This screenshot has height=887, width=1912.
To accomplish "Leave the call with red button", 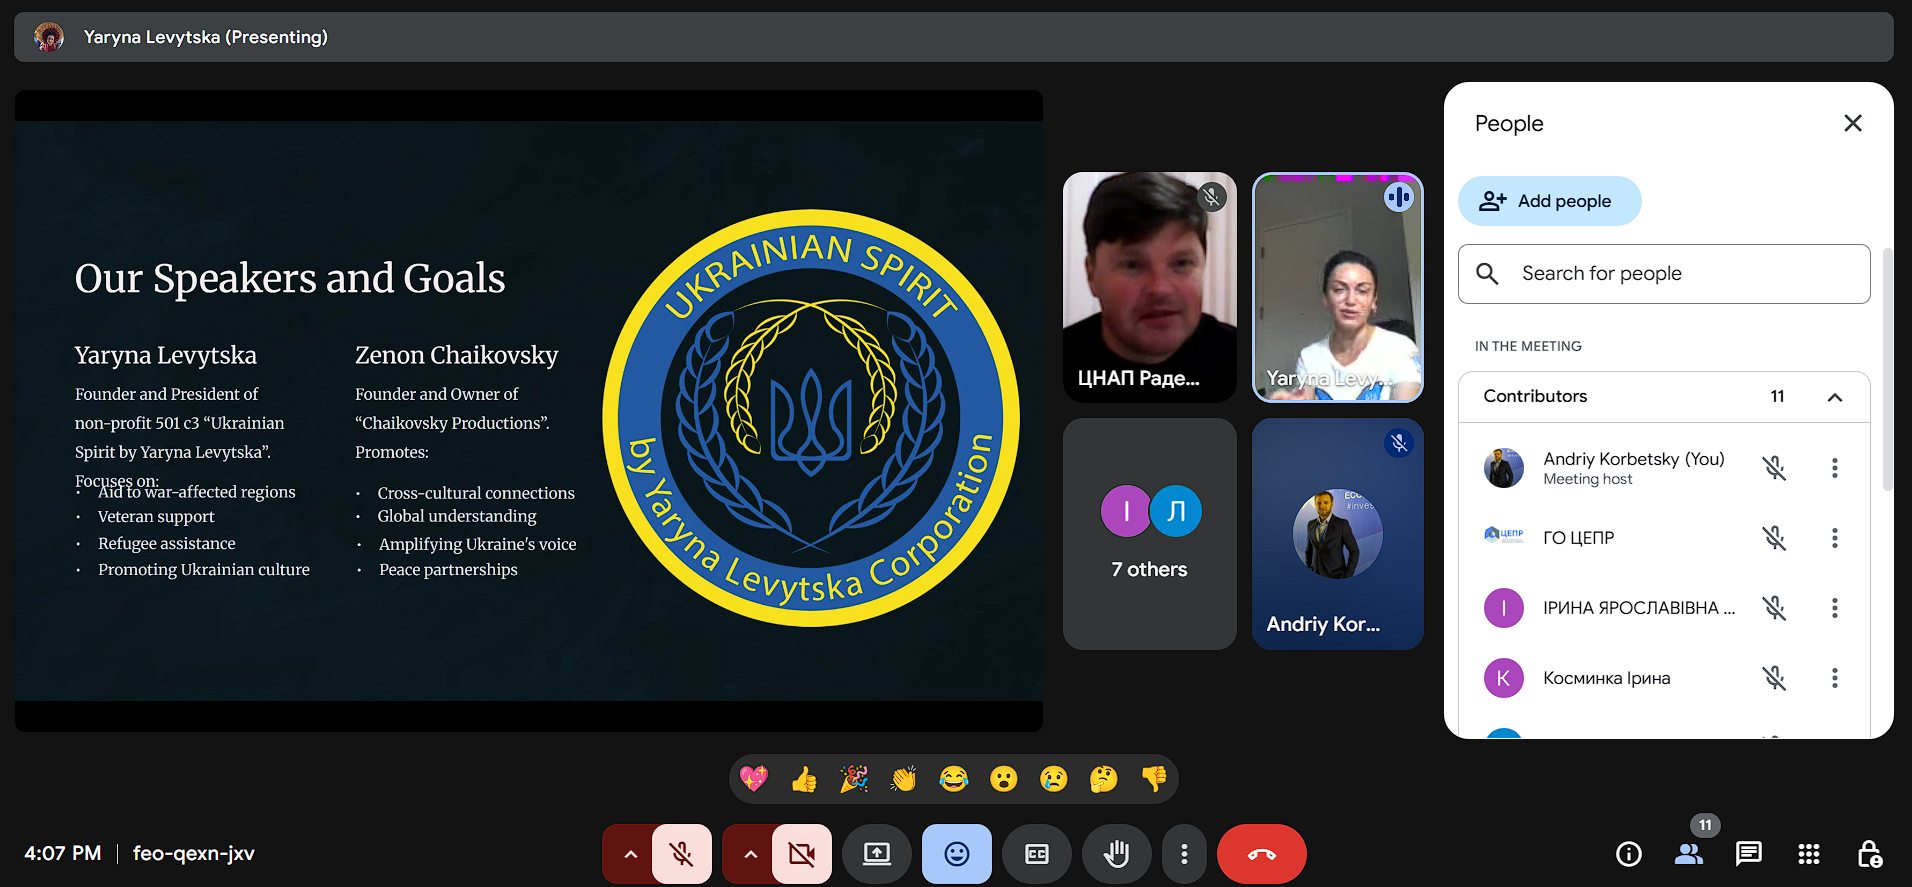I will click(1261, 854).
